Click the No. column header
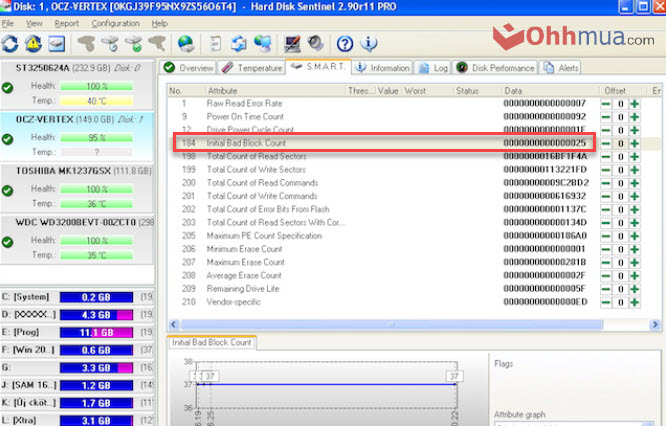The height and width of the screenshot is (426, 666). point(186,91)
